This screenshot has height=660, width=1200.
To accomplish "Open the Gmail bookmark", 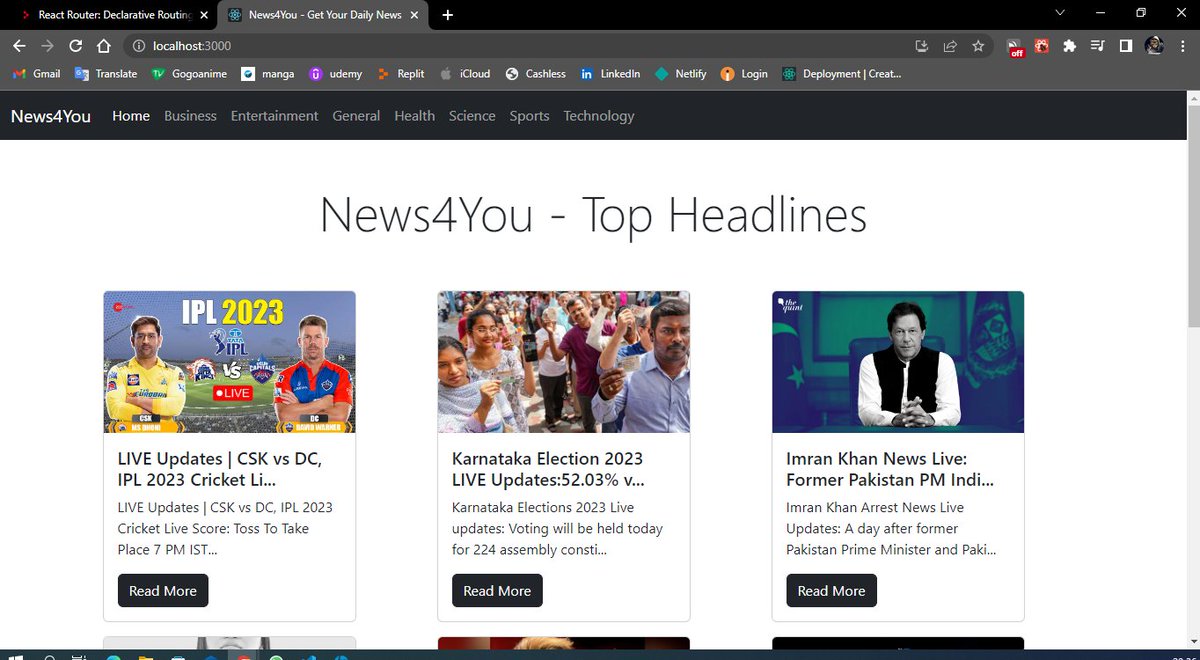I will coord(36,74).
